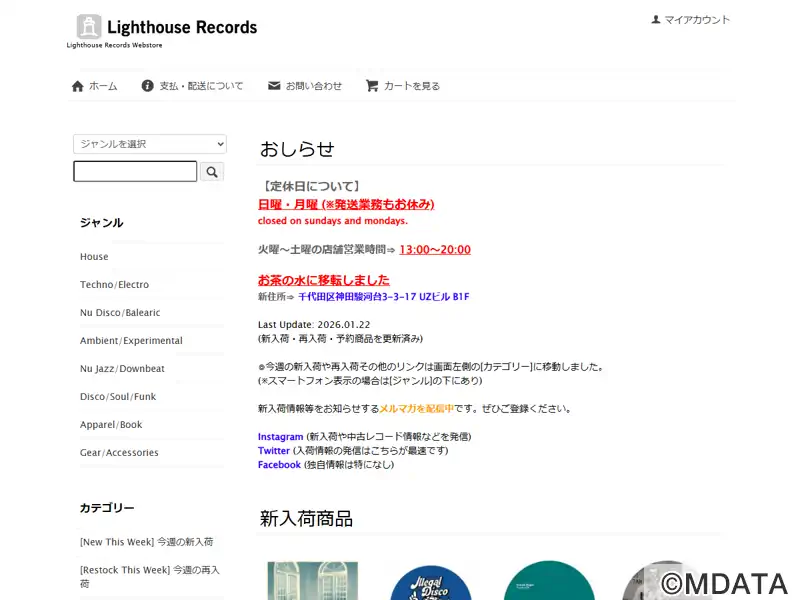Screen dimensions: 800x600
Task: Click the メルマガを配信中 newsletter link
Action: 416,409
